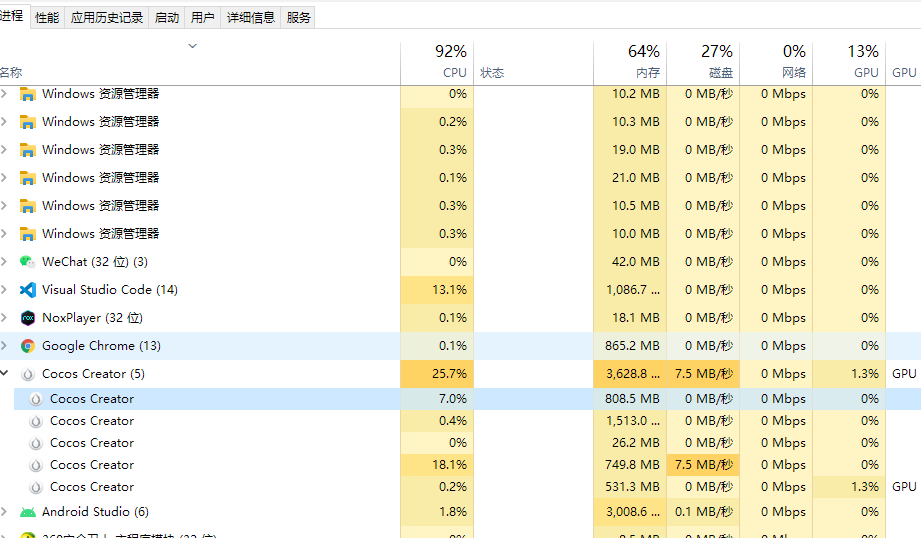921x538 pixels.
Task: Expand the Android Studio (6) group
Action: [x=4, y=512]
